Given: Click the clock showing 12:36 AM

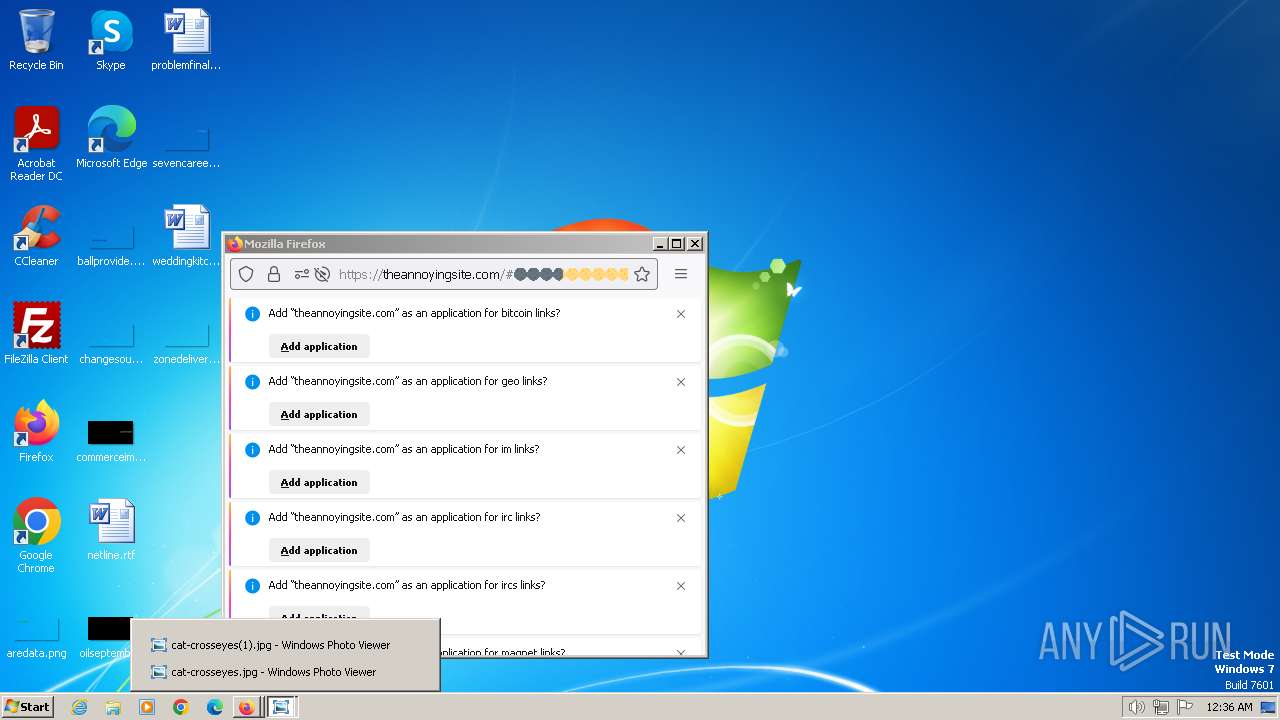Looking at the screenshot, I should click(1229, 707).
